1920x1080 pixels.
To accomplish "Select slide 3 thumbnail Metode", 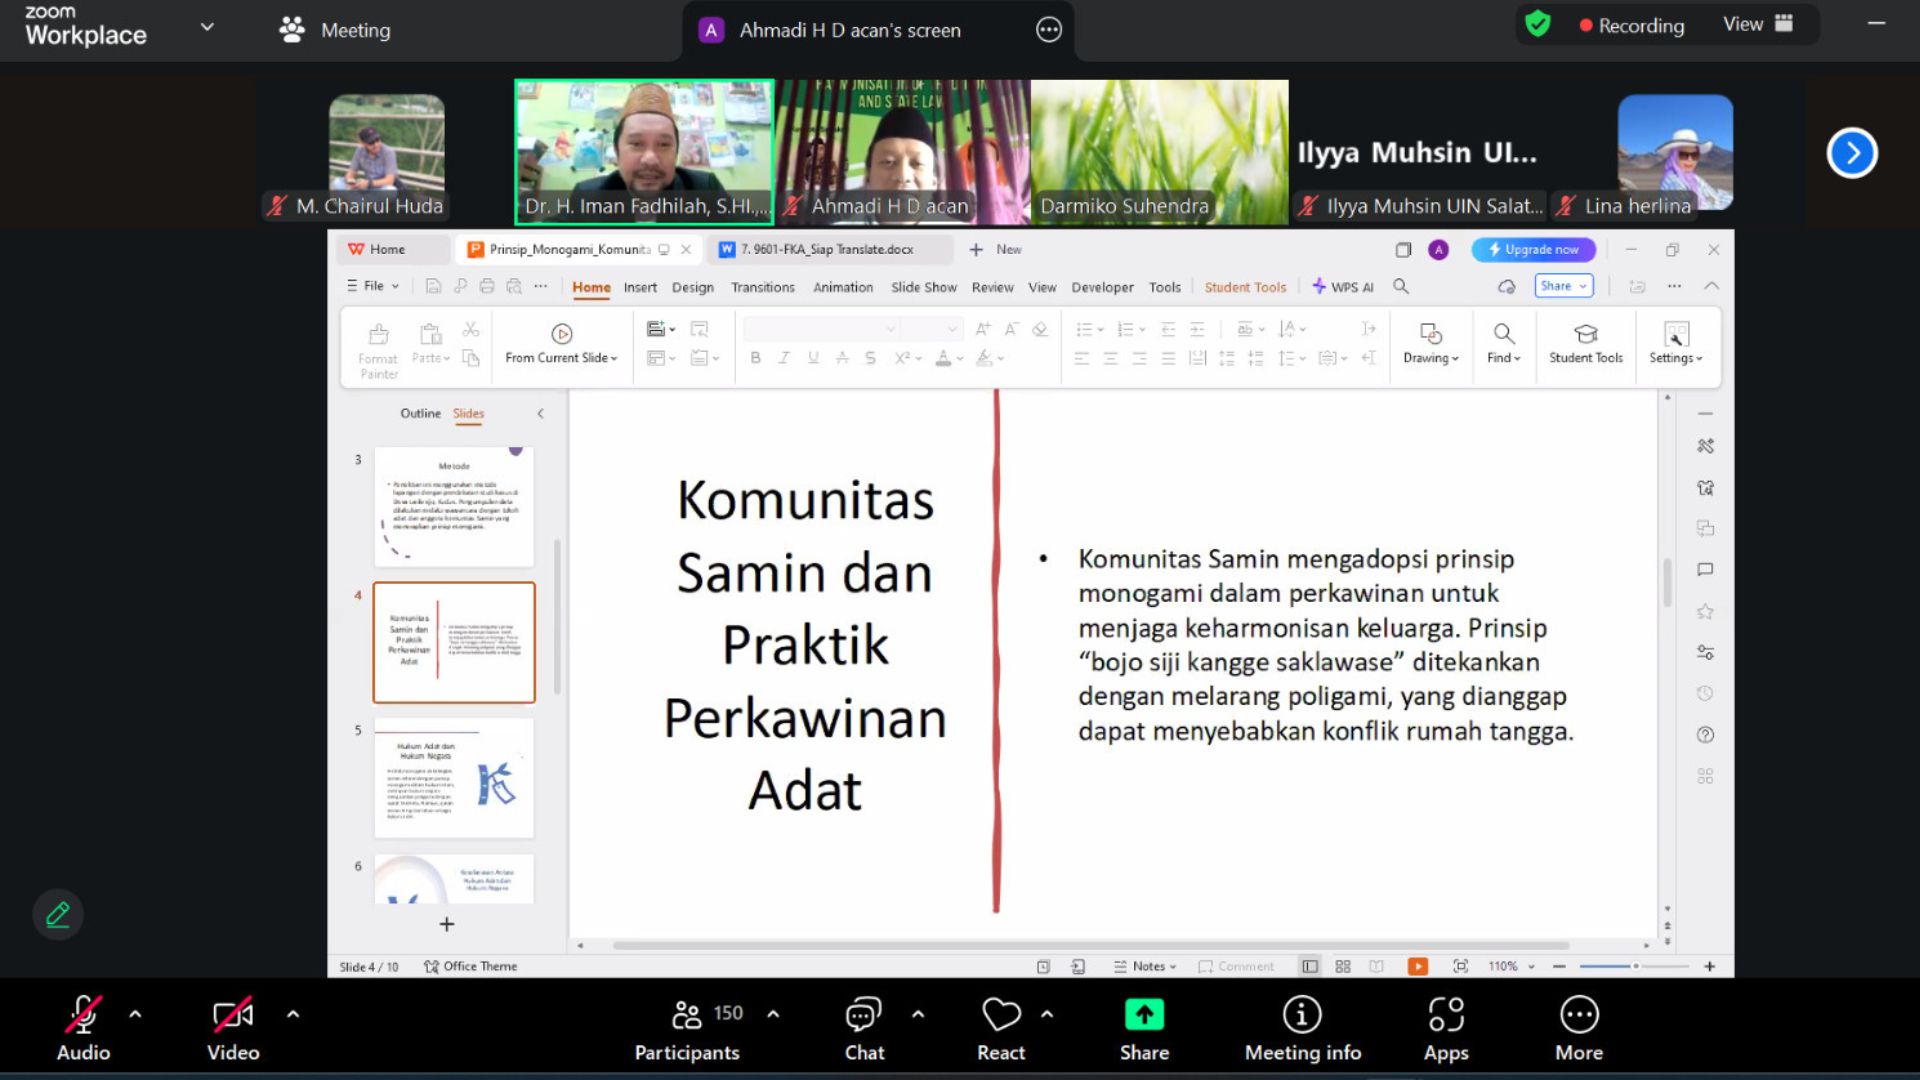I will [x=454, y=507].
